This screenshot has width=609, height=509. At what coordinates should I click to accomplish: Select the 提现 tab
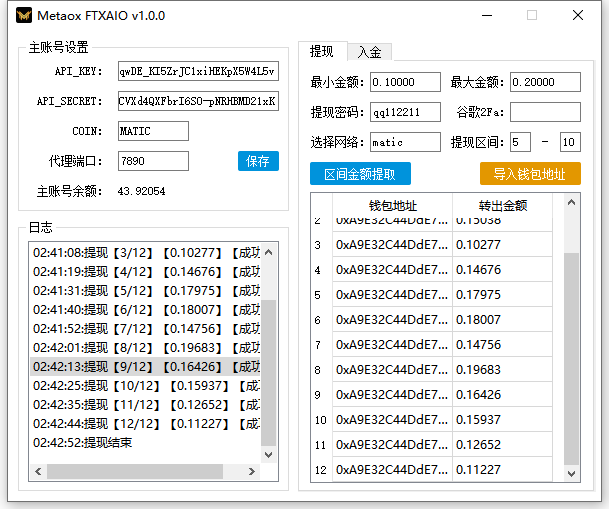[x=322, y=52]
